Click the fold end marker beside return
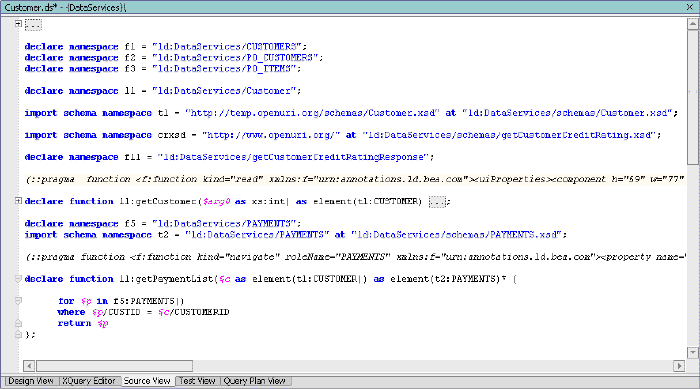The height and width of the screenshot is (389, 700). [x=18, y=323]
